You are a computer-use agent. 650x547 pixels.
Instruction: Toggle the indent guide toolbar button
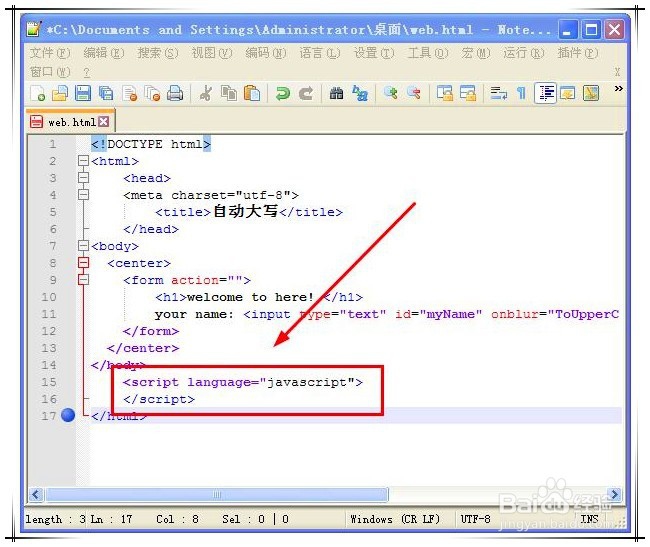click(545, 93)
